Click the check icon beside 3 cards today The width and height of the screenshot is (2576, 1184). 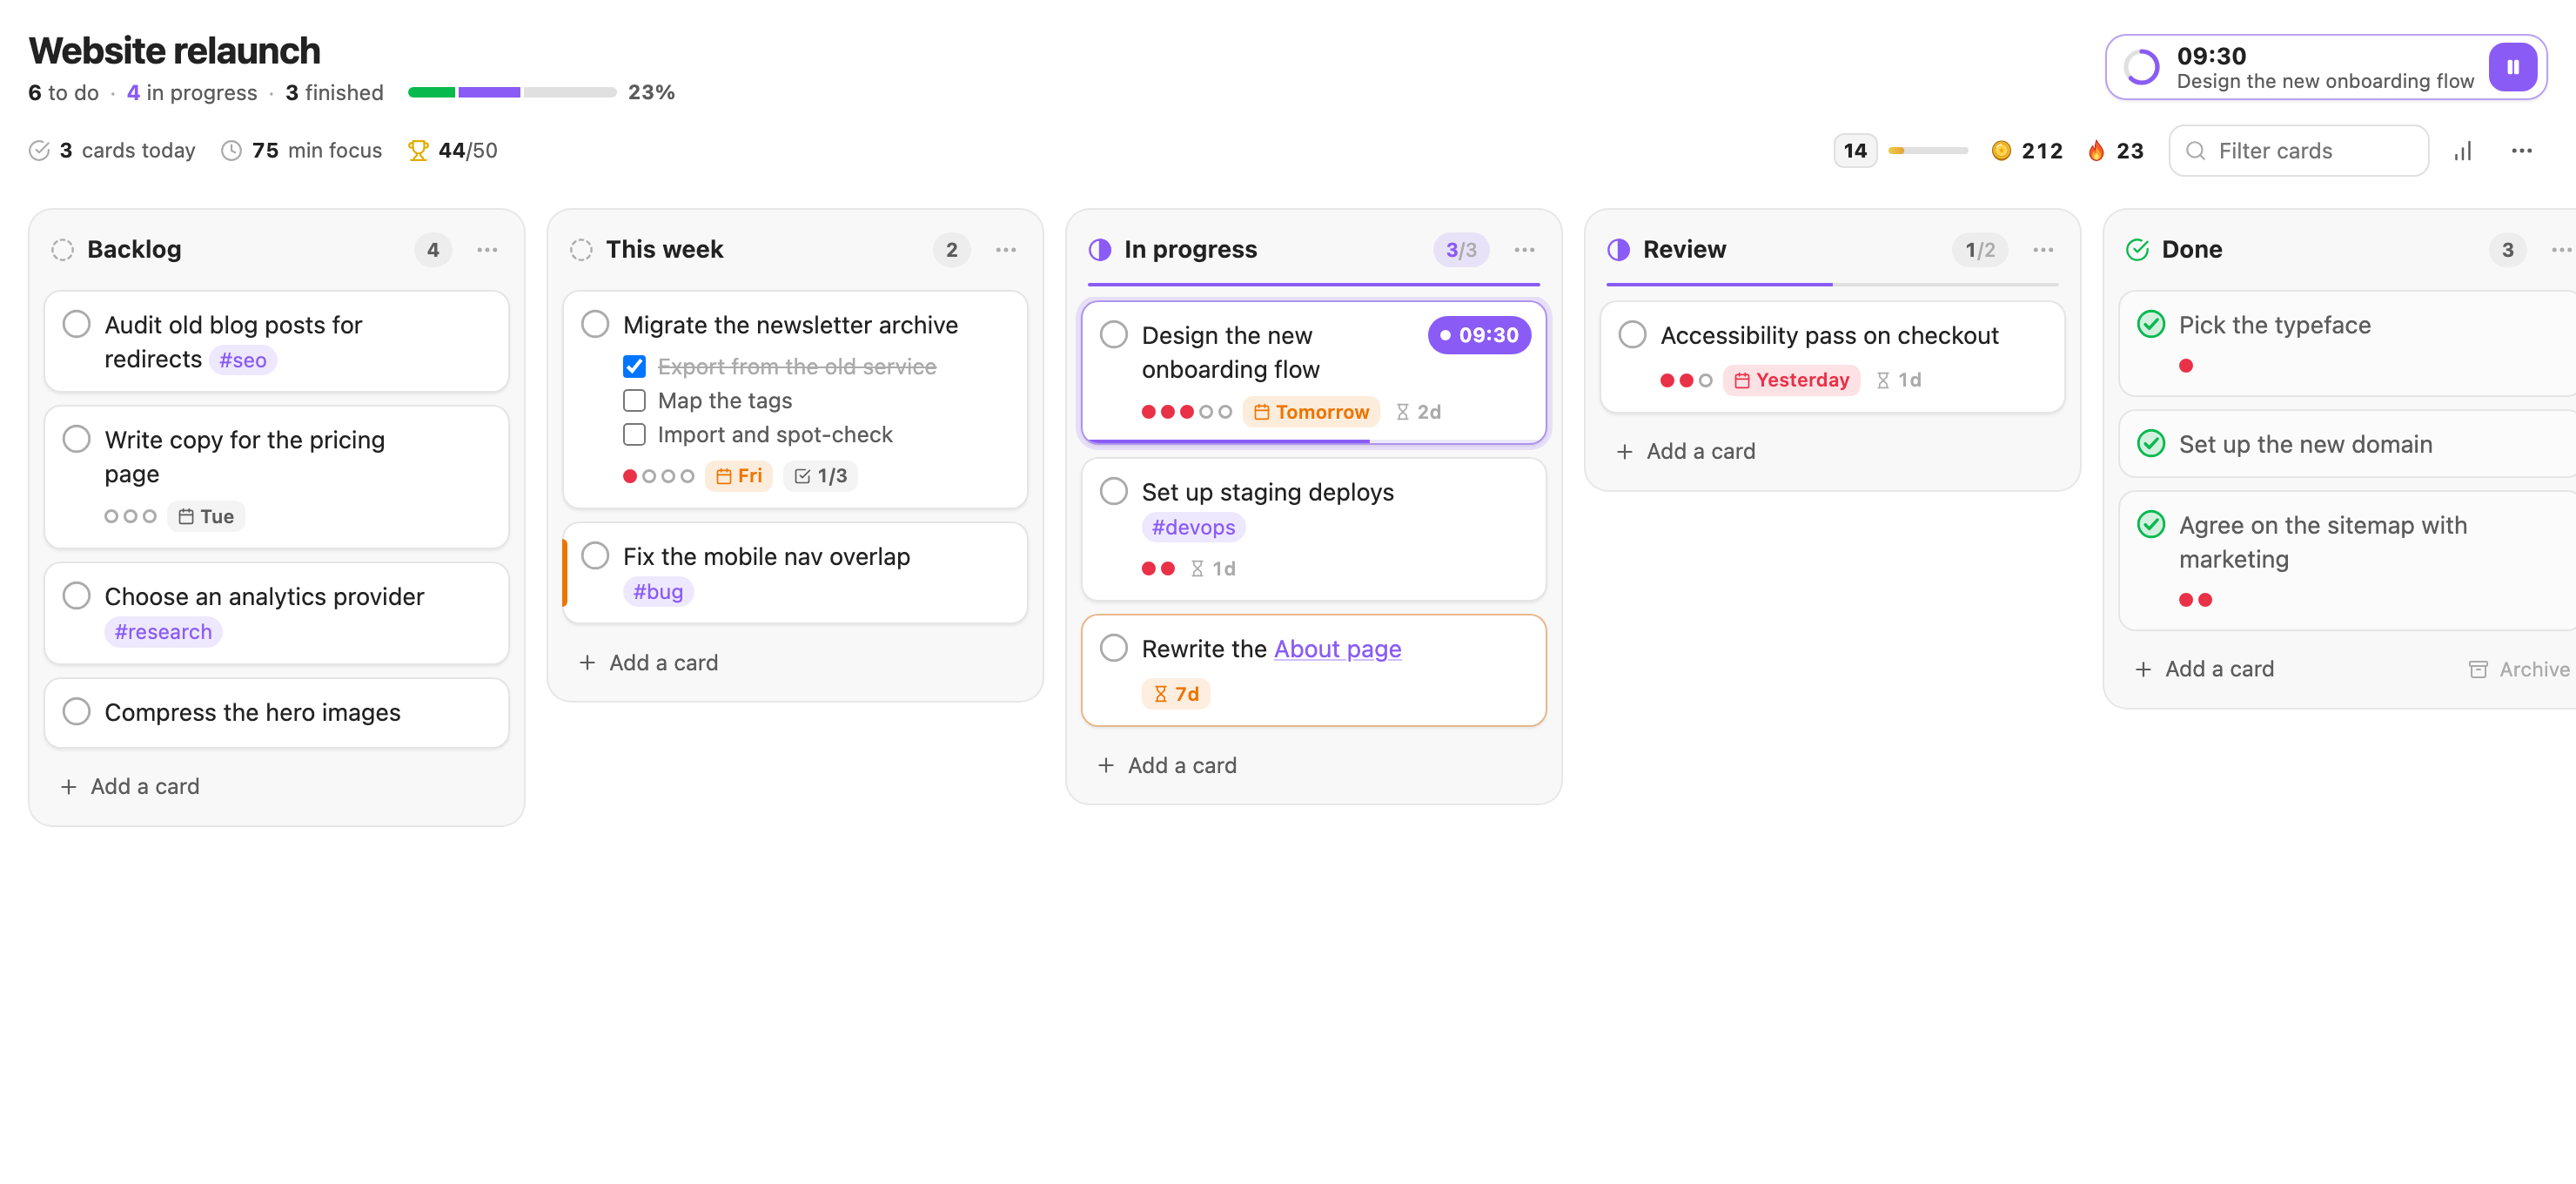pos(39,151)
